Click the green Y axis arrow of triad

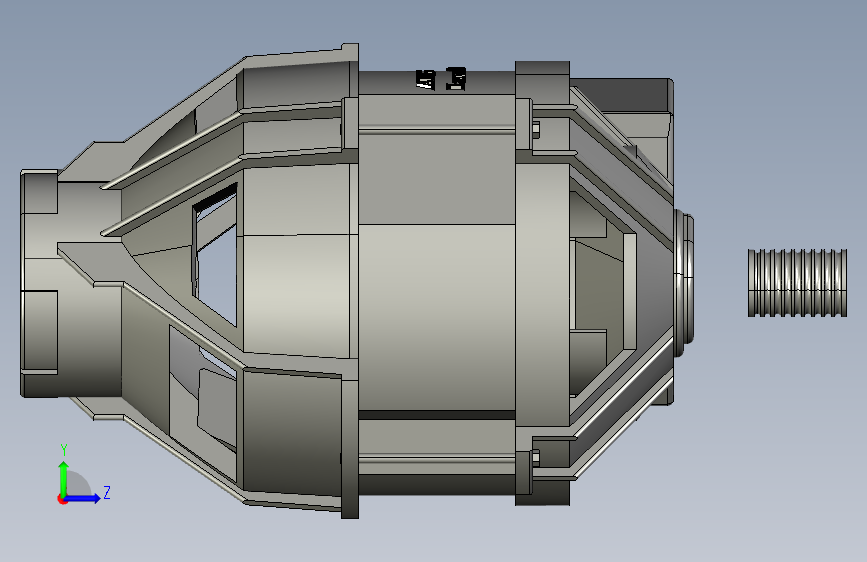(64, 478)
